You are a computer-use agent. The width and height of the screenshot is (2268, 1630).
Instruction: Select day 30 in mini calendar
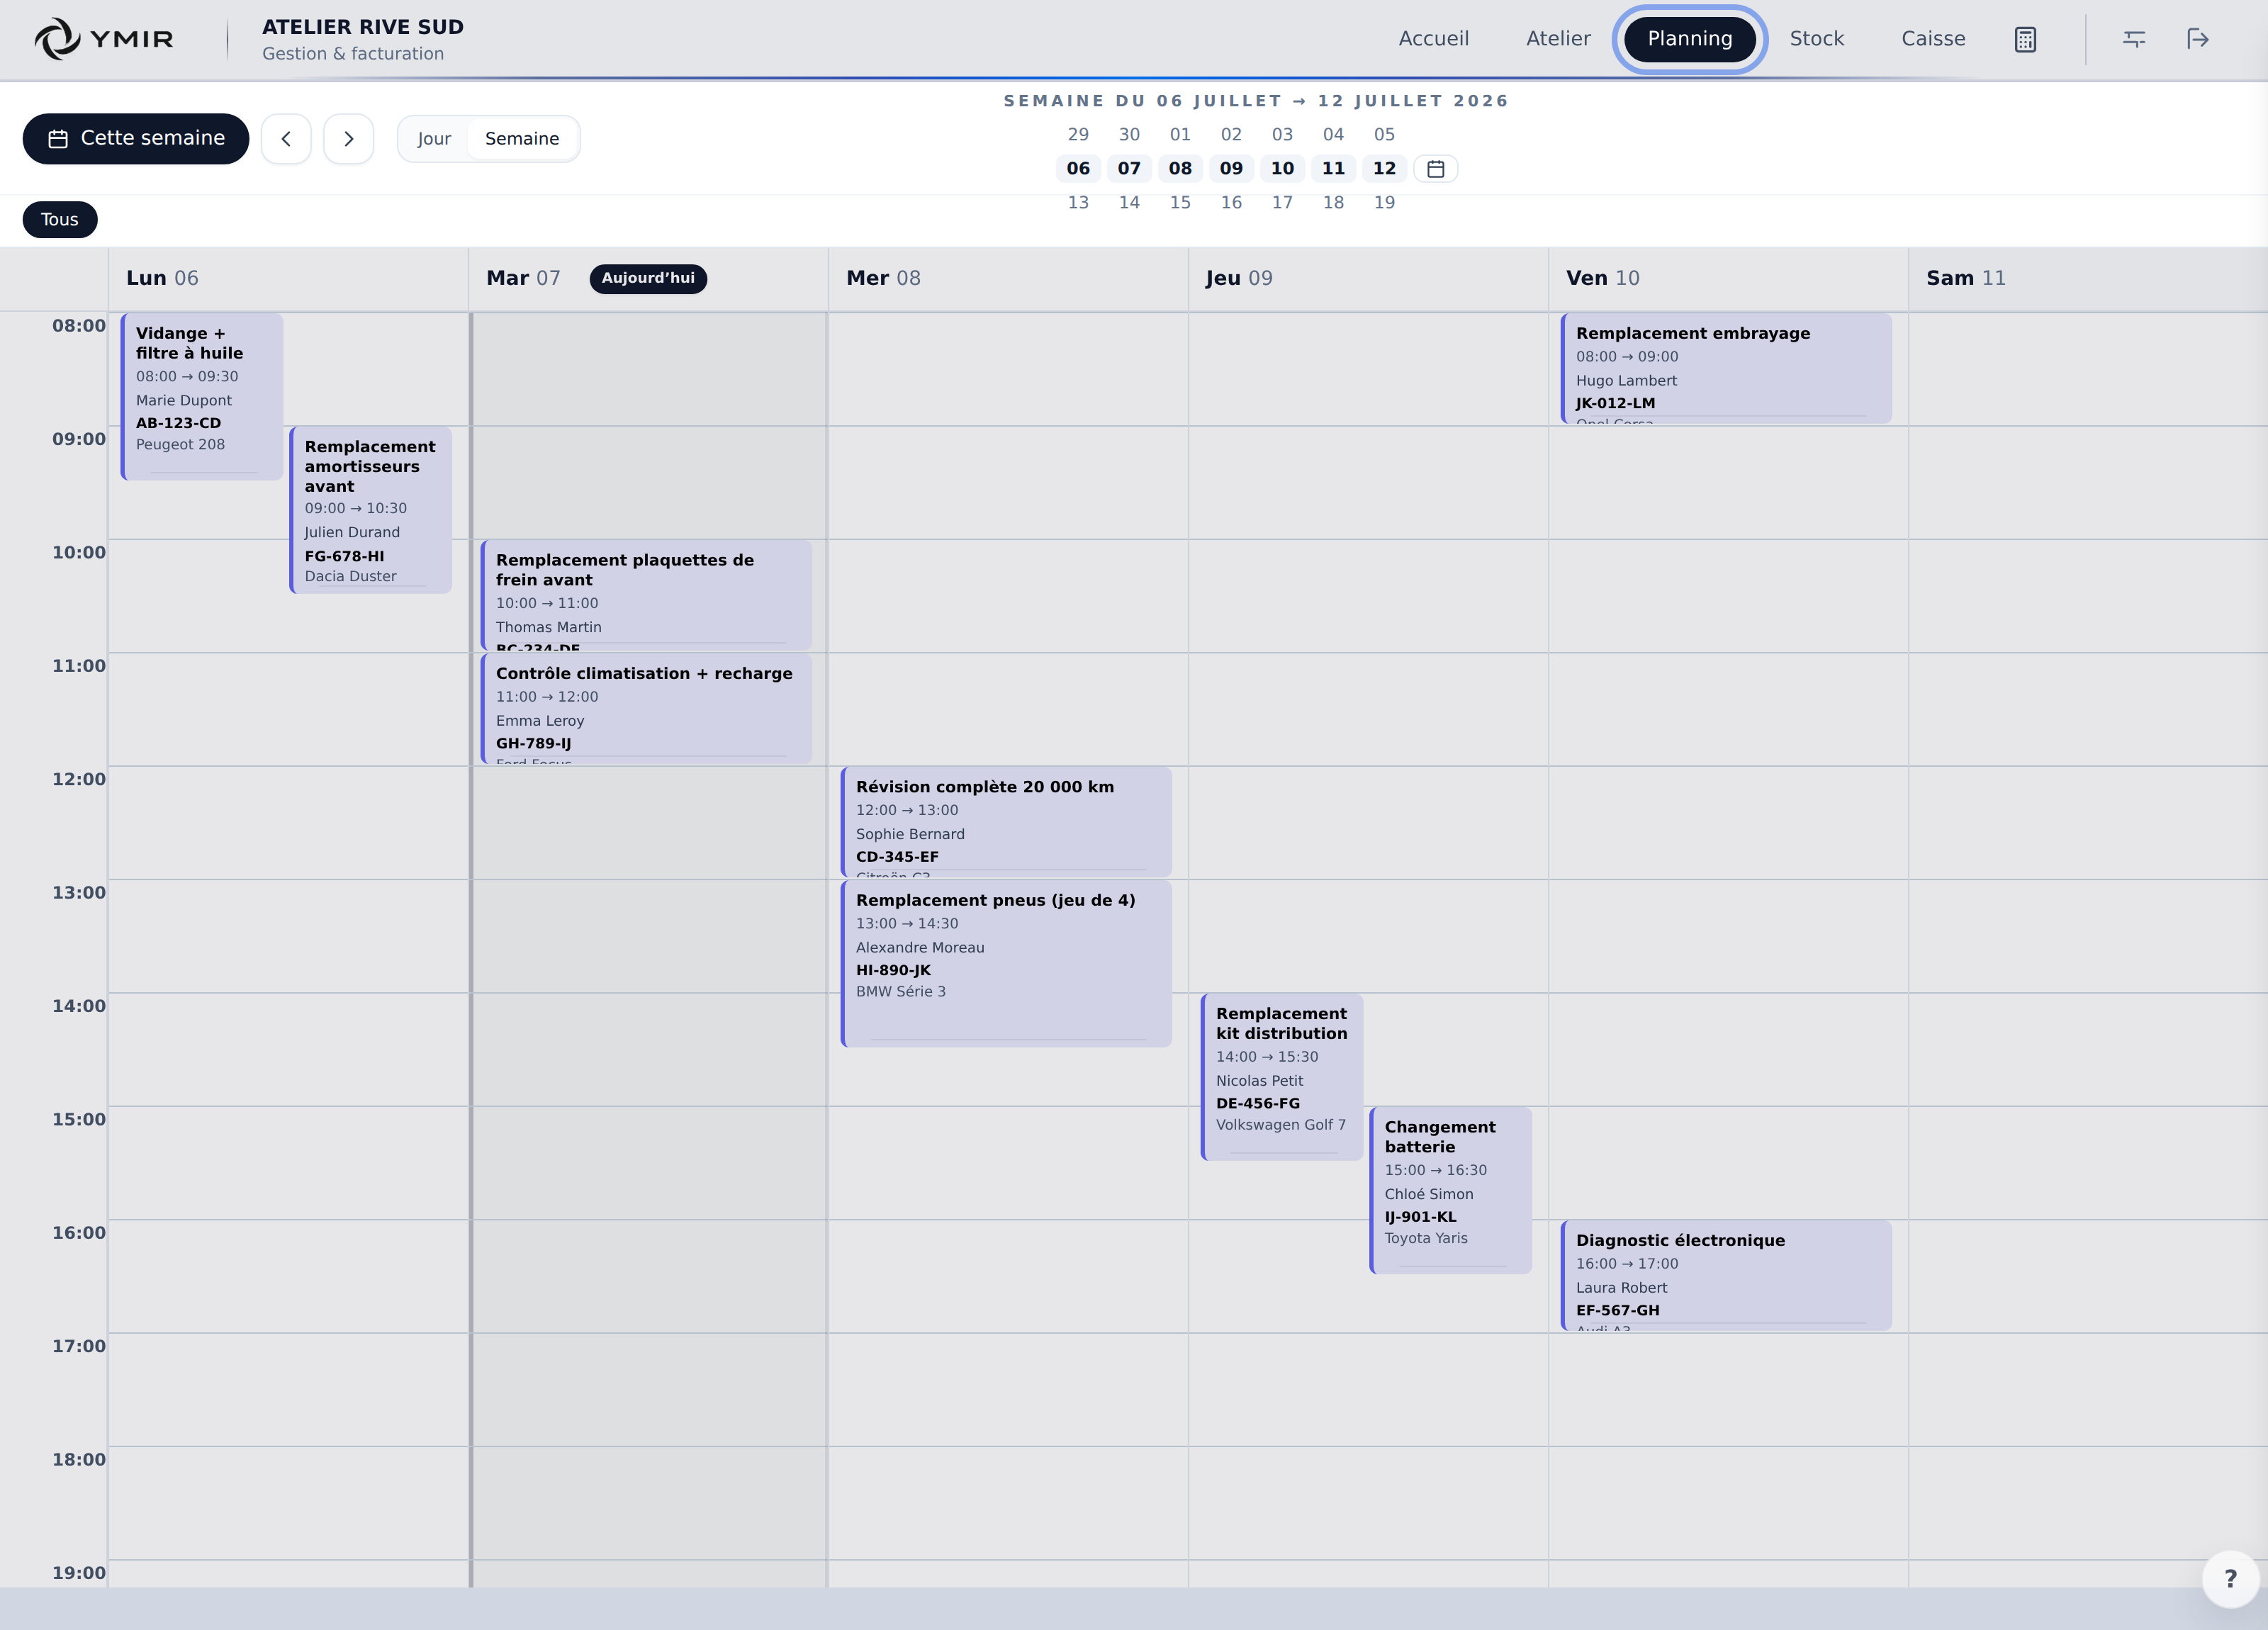point(1129,135)
